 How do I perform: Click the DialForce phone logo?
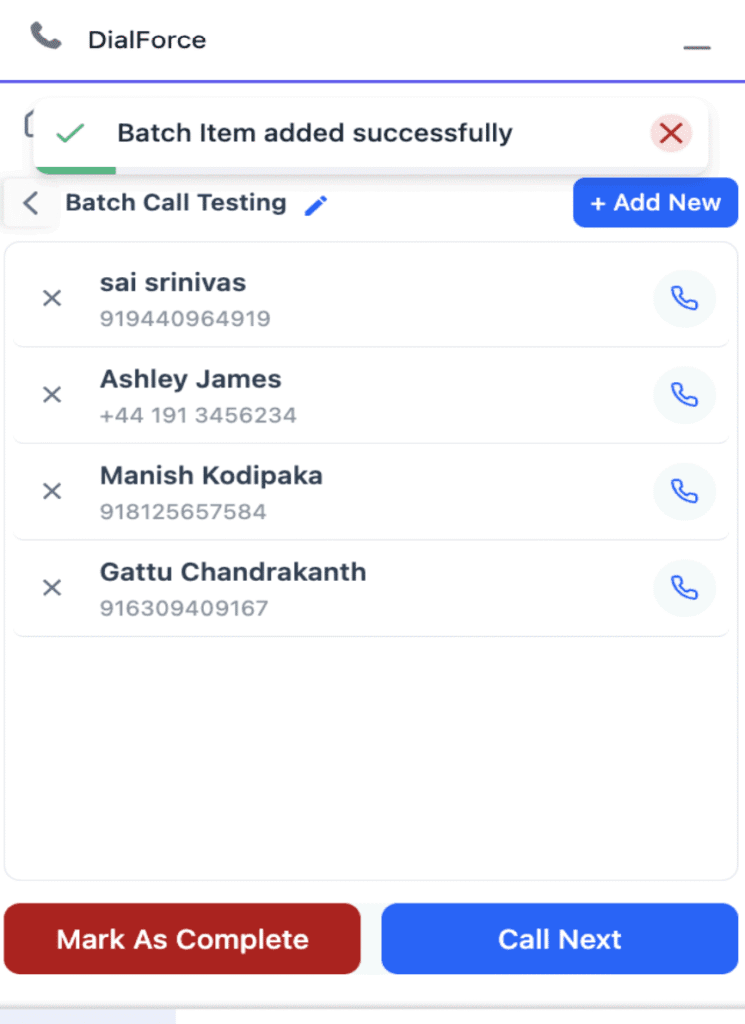tap(45, 38)
